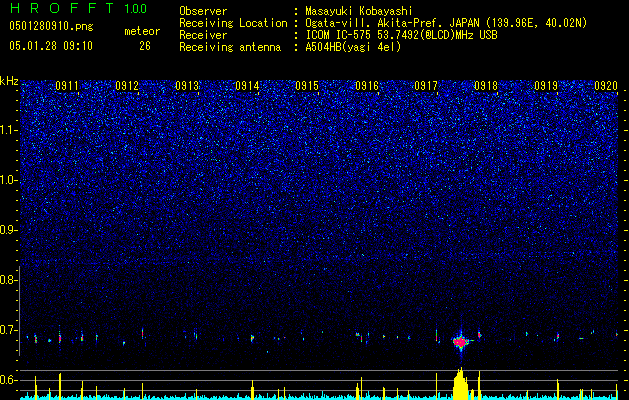Image resolution: width=629 pixels, height=400 pixels.
Task: Click the kHz frequency axis label
Action: [x=9, y=81]
